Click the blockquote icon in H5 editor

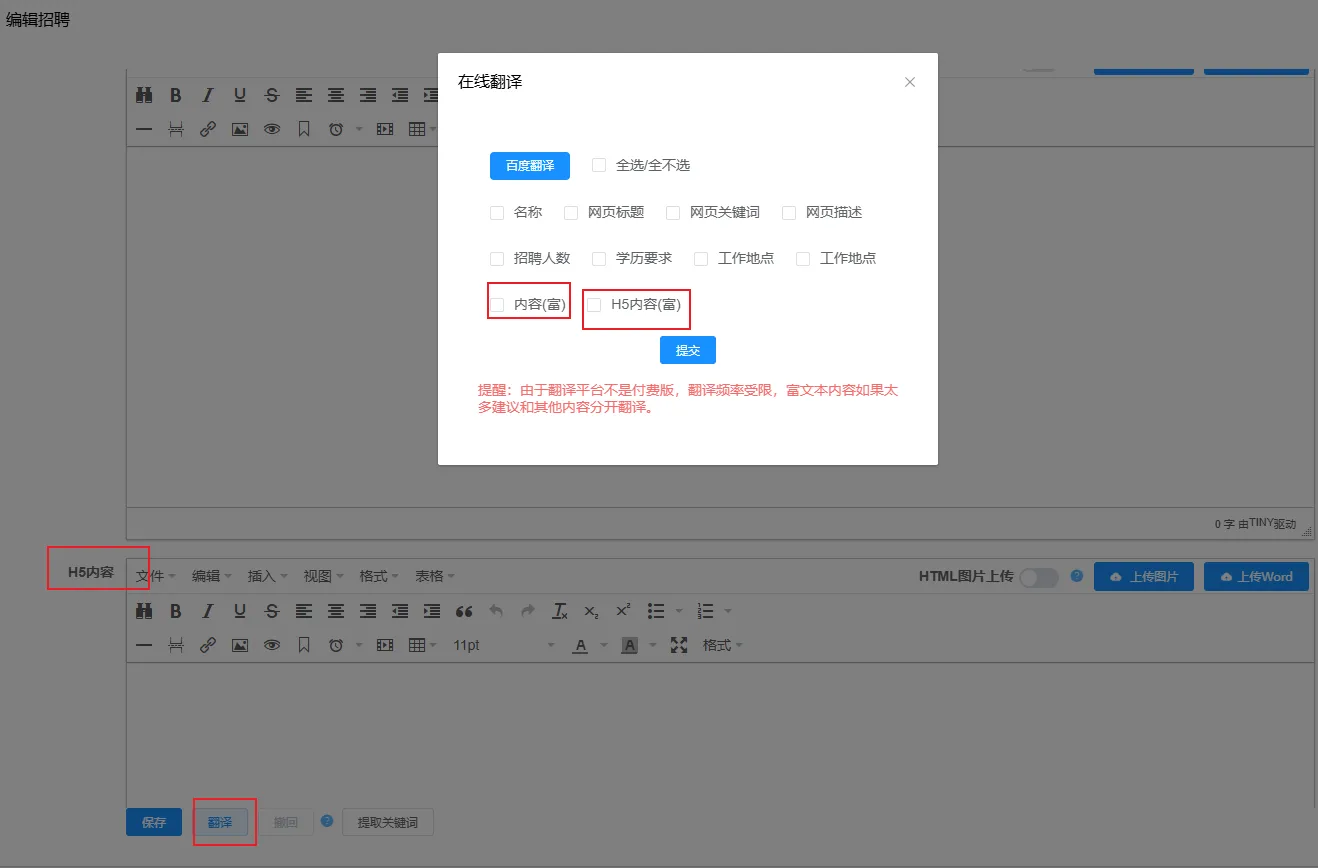tap(464, 611)
